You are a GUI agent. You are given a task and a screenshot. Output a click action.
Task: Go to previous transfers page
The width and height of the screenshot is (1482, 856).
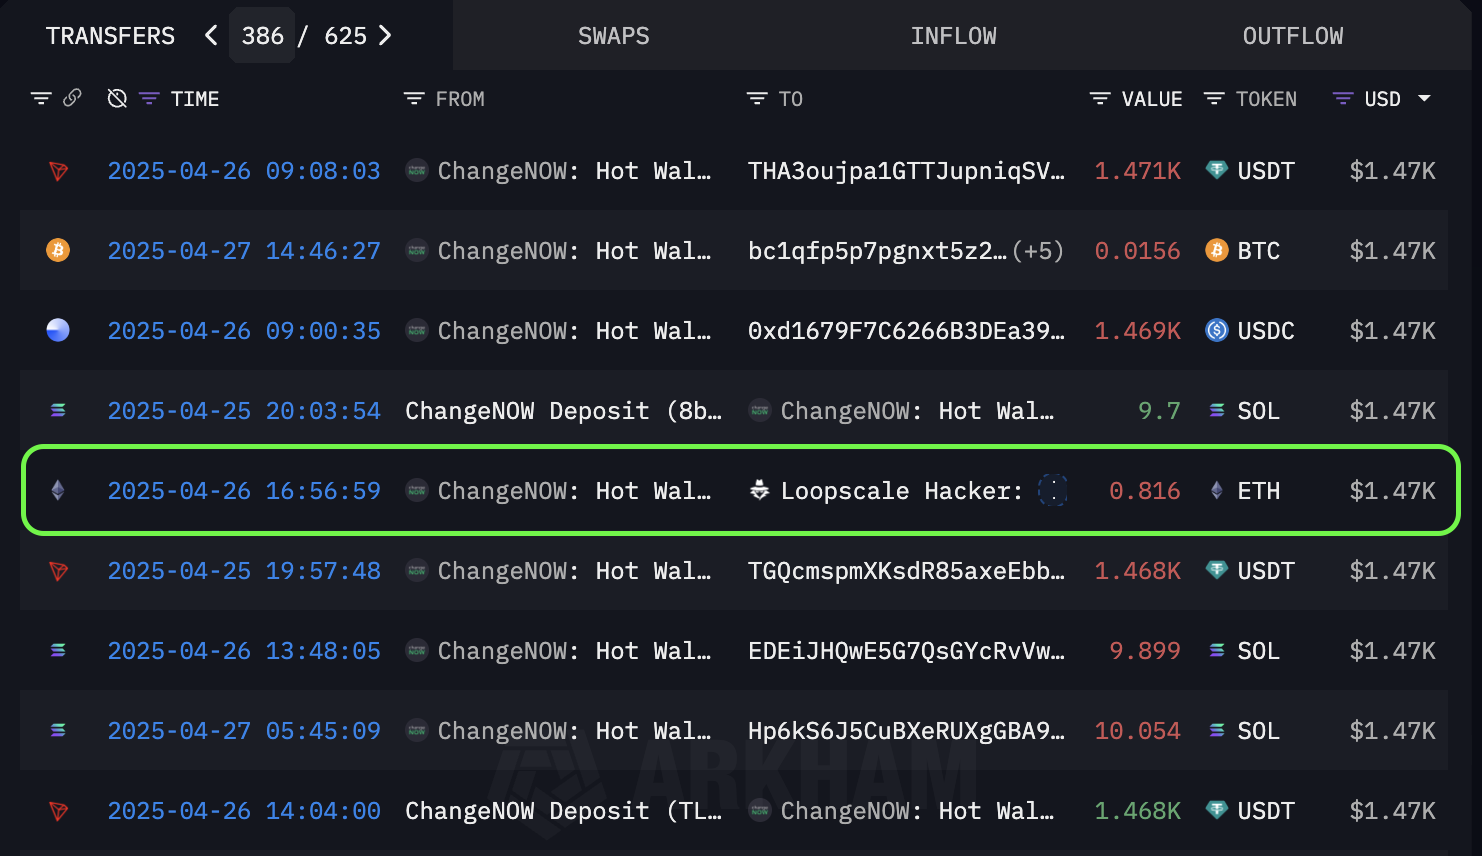pyautogui.click(x=211, y=36)
